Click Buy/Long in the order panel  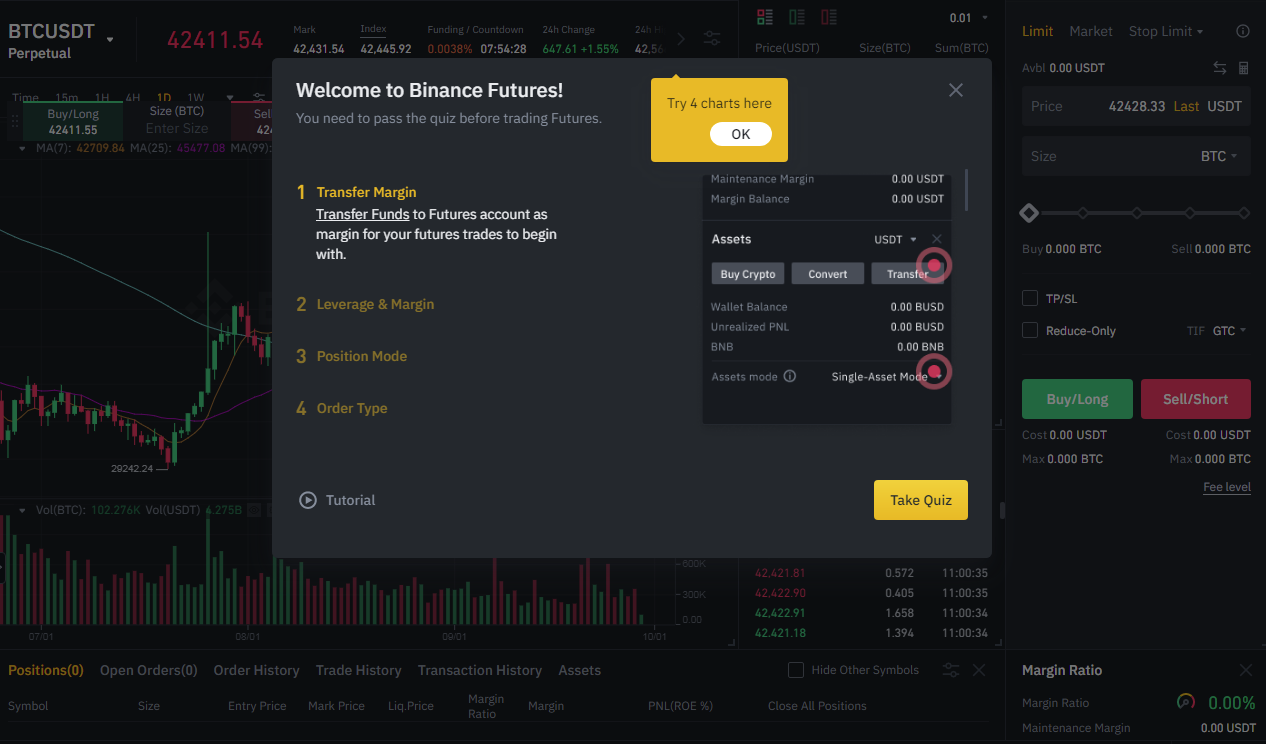1077,399
